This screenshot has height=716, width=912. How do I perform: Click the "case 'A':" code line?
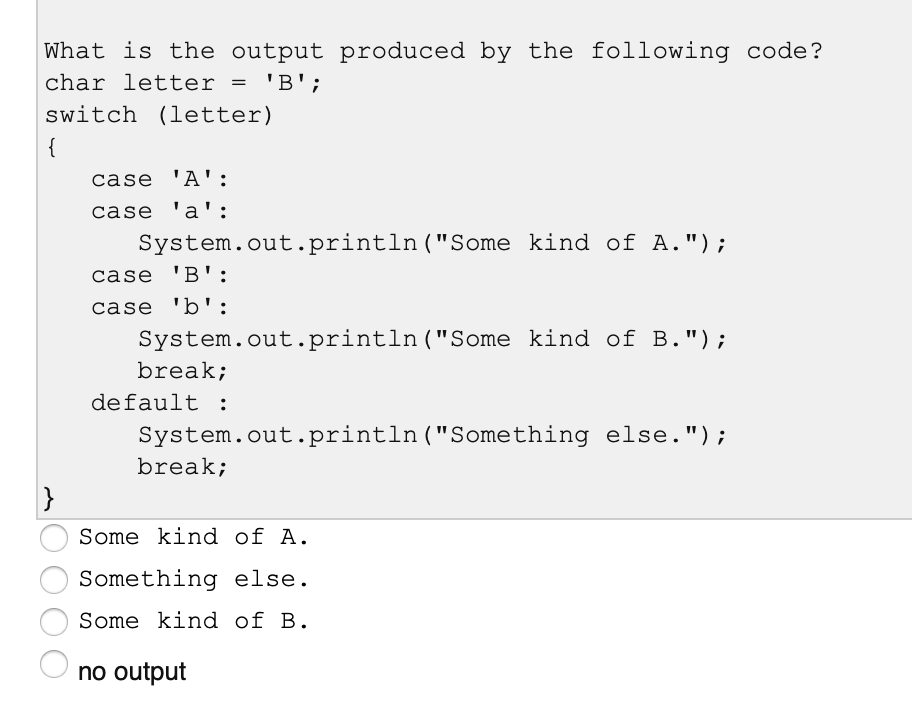(160, 179)
